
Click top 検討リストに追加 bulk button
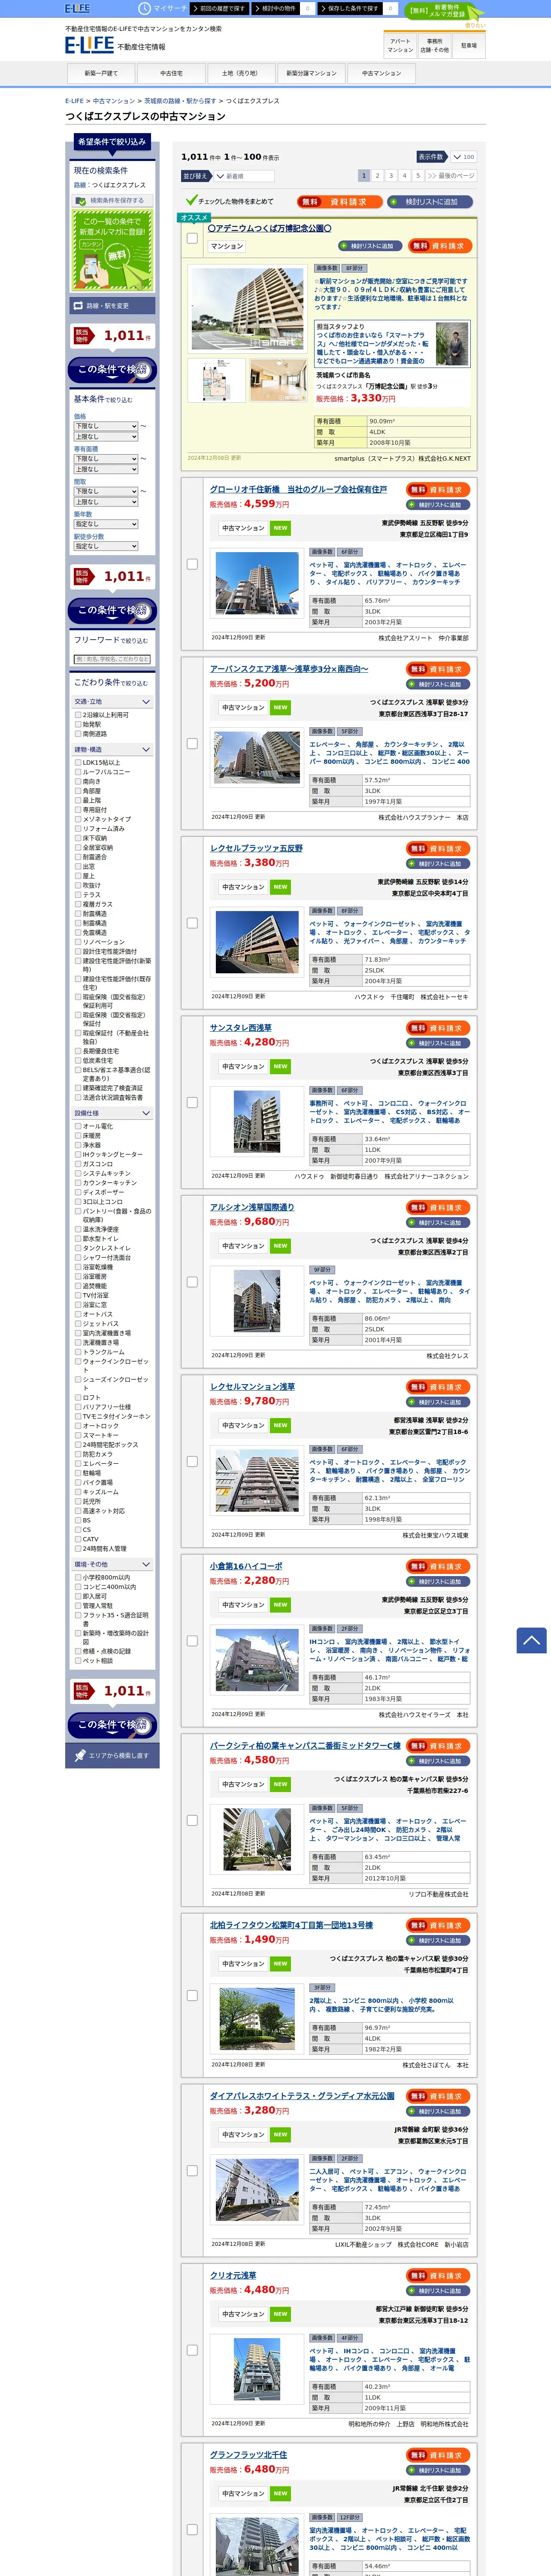pos(430,202)
